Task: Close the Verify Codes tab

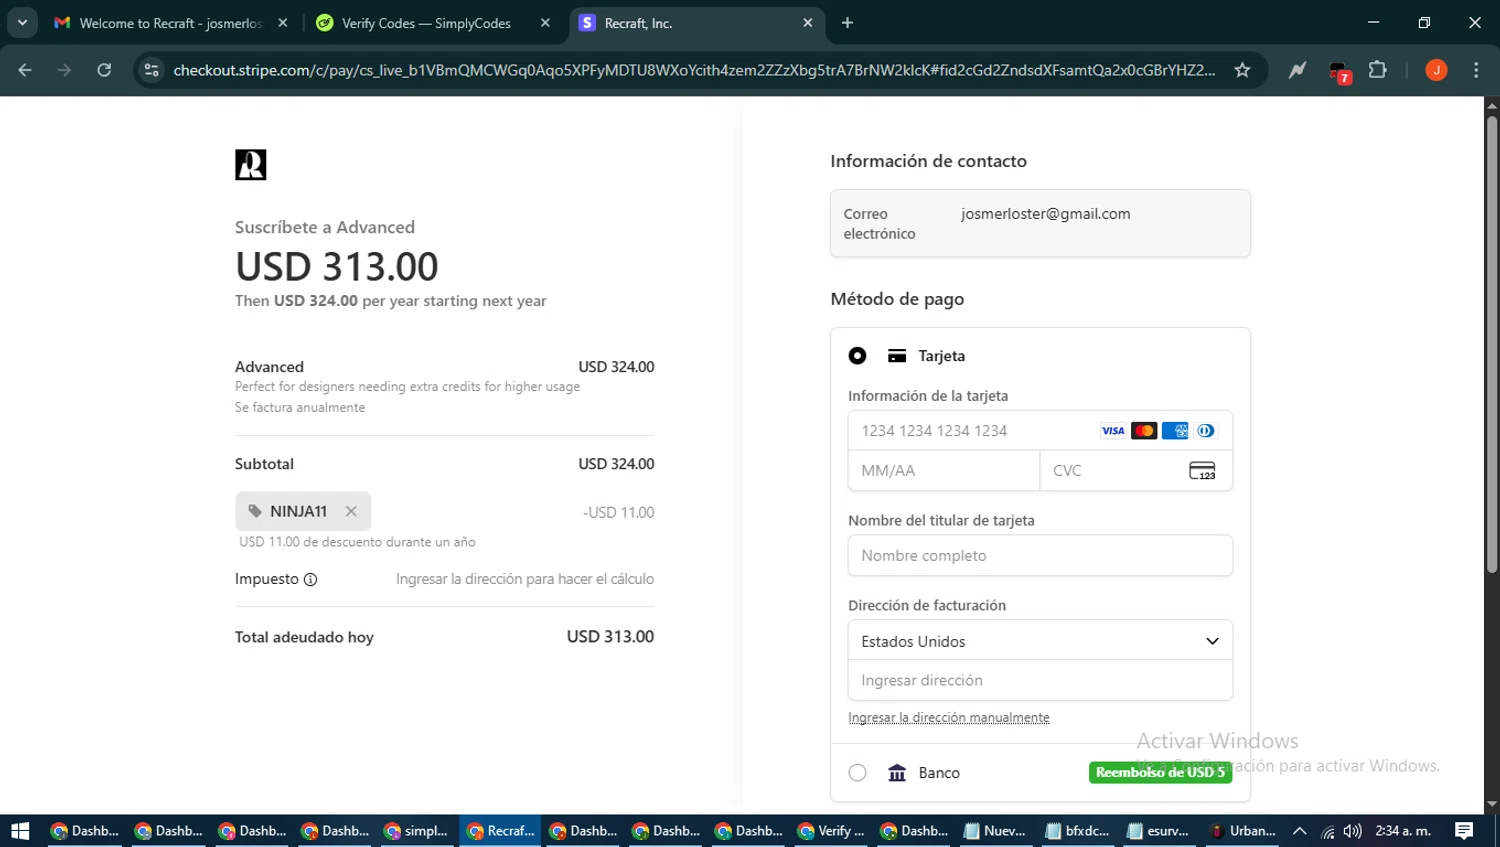Action: [x=545, y=23]
